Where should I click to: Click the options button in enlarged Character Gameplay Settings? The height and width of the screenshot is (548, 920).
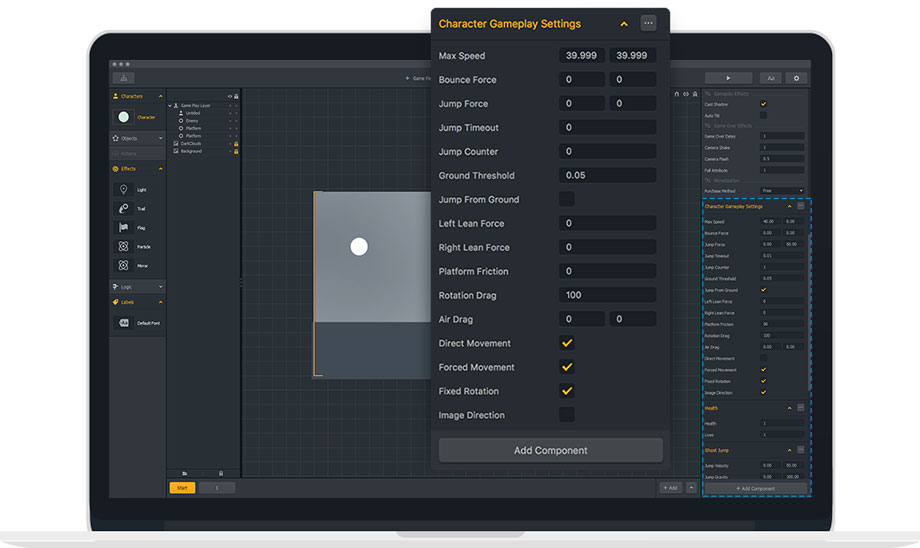(648, 23)
